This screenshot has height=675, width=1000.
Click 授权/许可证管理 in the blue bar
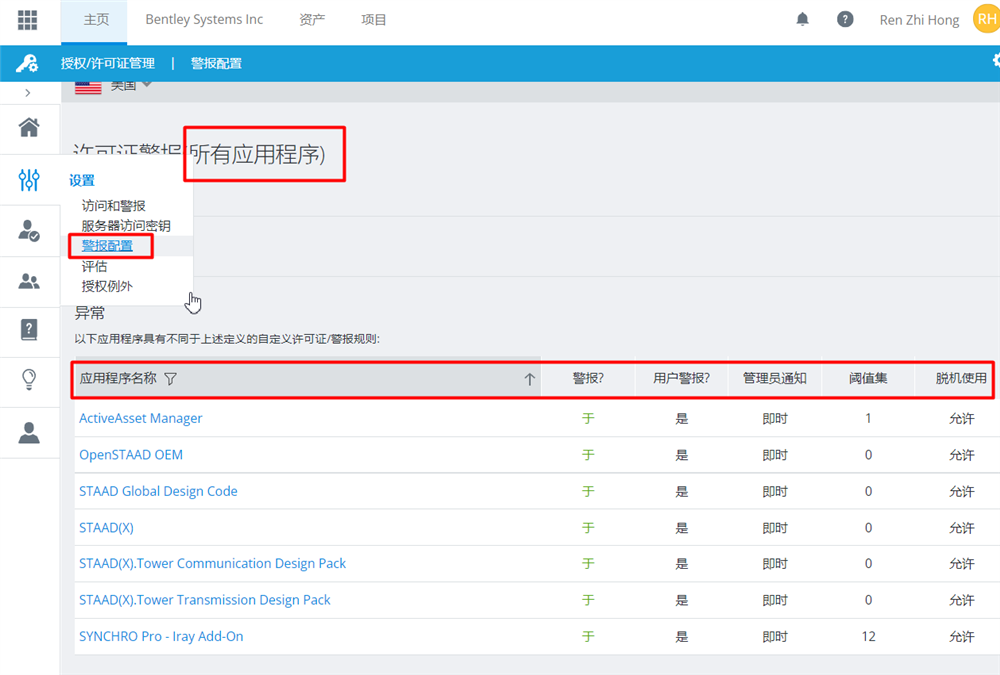[108, 63]
